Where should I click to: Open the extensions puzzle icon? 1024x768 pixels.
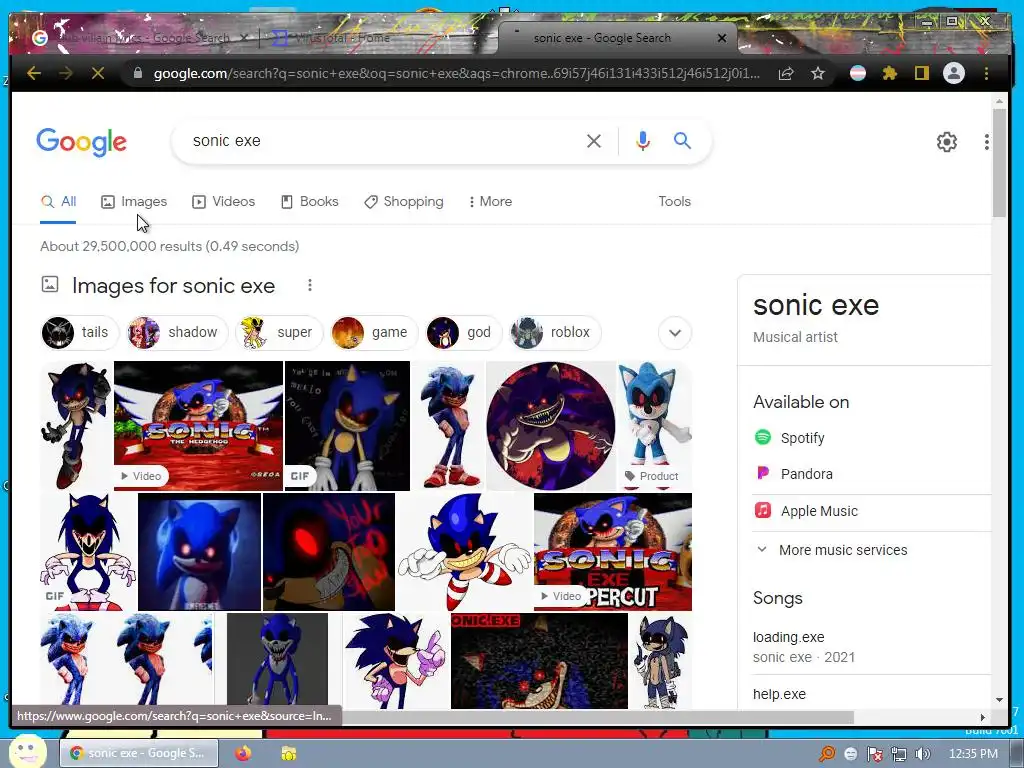click(x=889, y=73)
